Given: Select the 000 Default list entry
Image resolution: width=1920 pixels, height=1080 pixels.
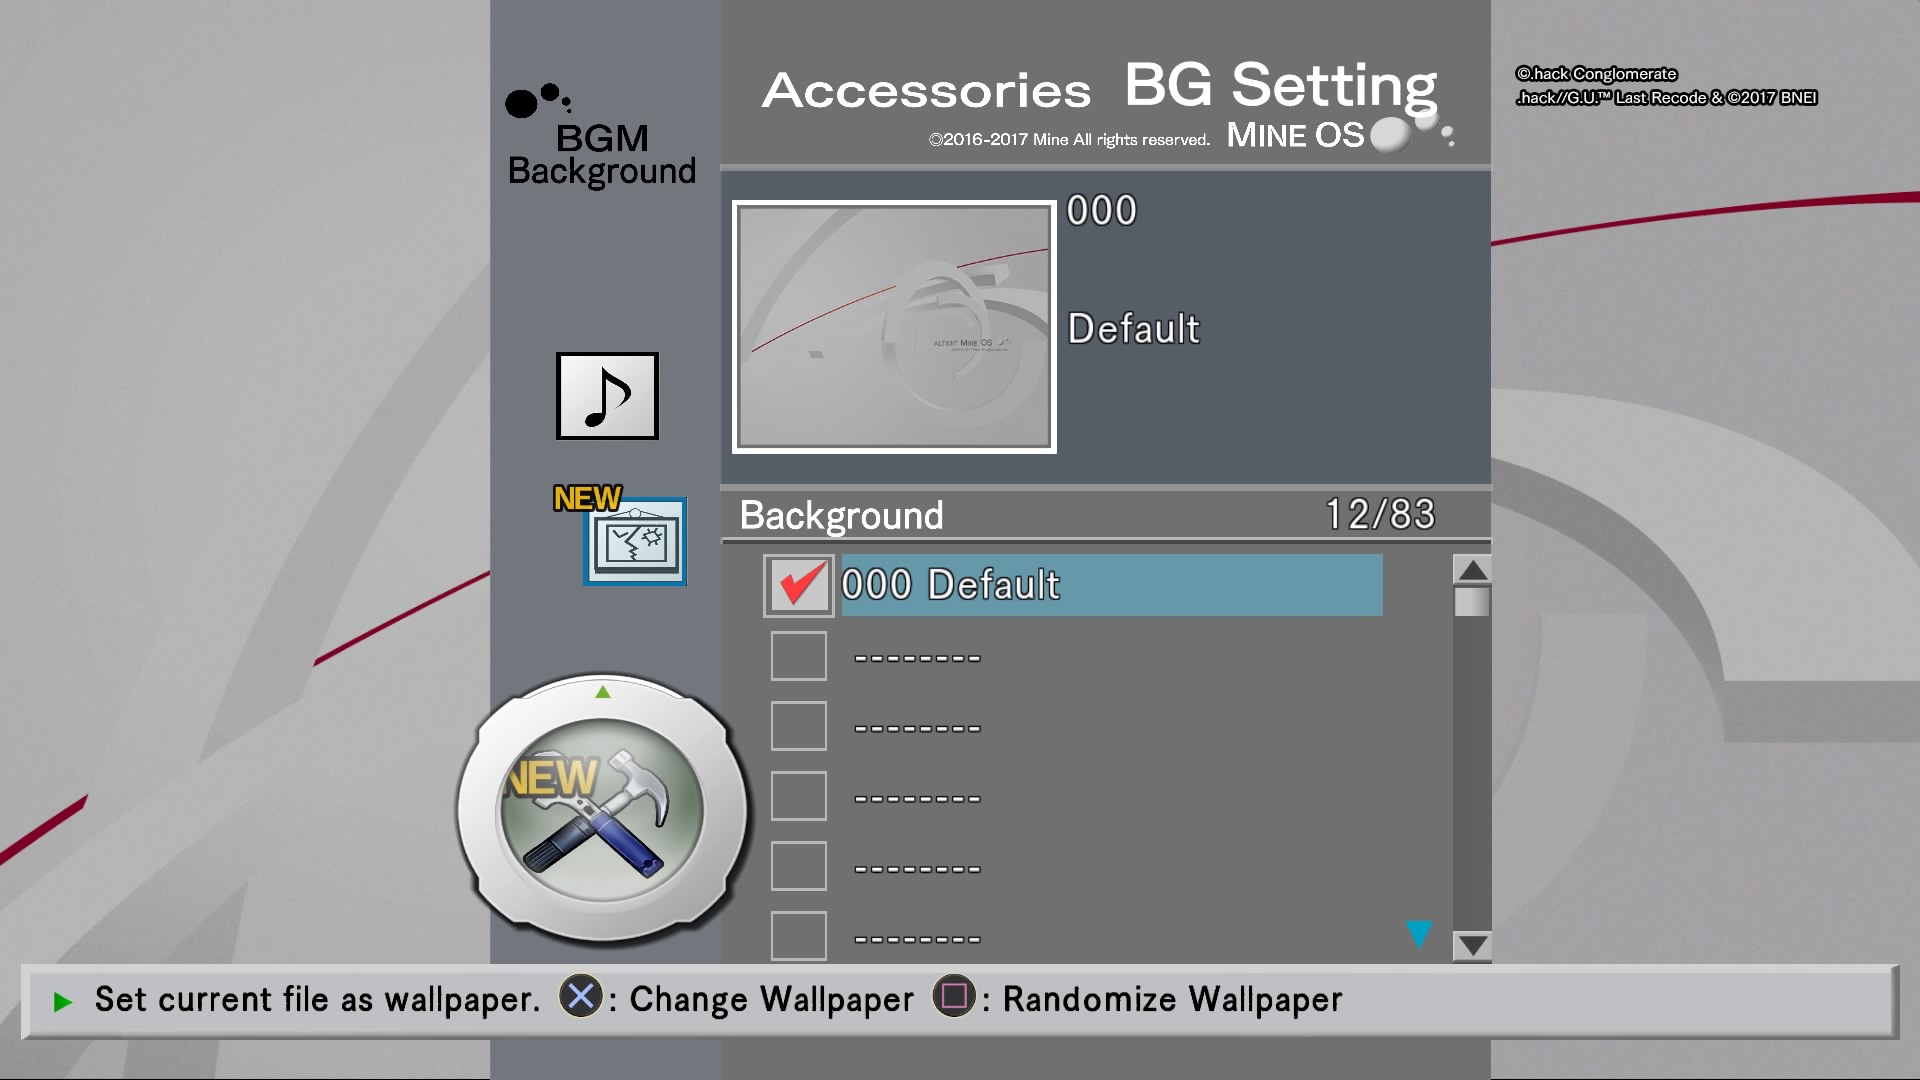Looking at the screenshot, I should tap(1112, 585).
